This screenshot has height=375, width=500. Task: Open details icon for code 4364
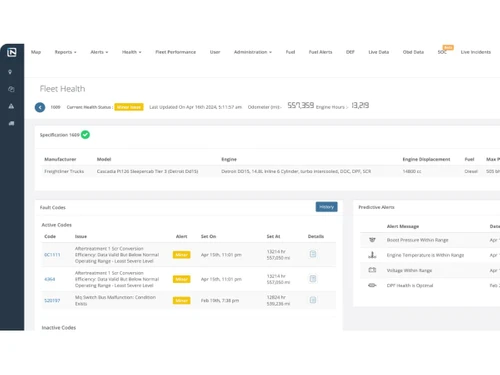coord(313,279)
